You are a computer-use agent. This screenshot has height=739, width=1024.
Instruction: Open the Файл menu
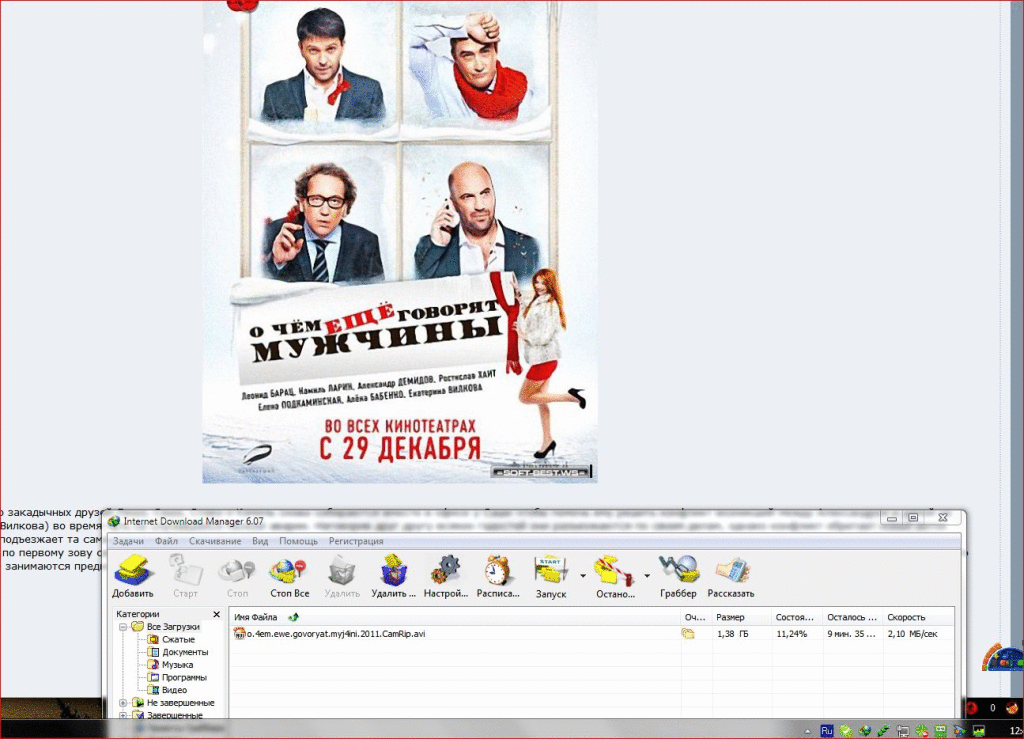tap(167, 541)
